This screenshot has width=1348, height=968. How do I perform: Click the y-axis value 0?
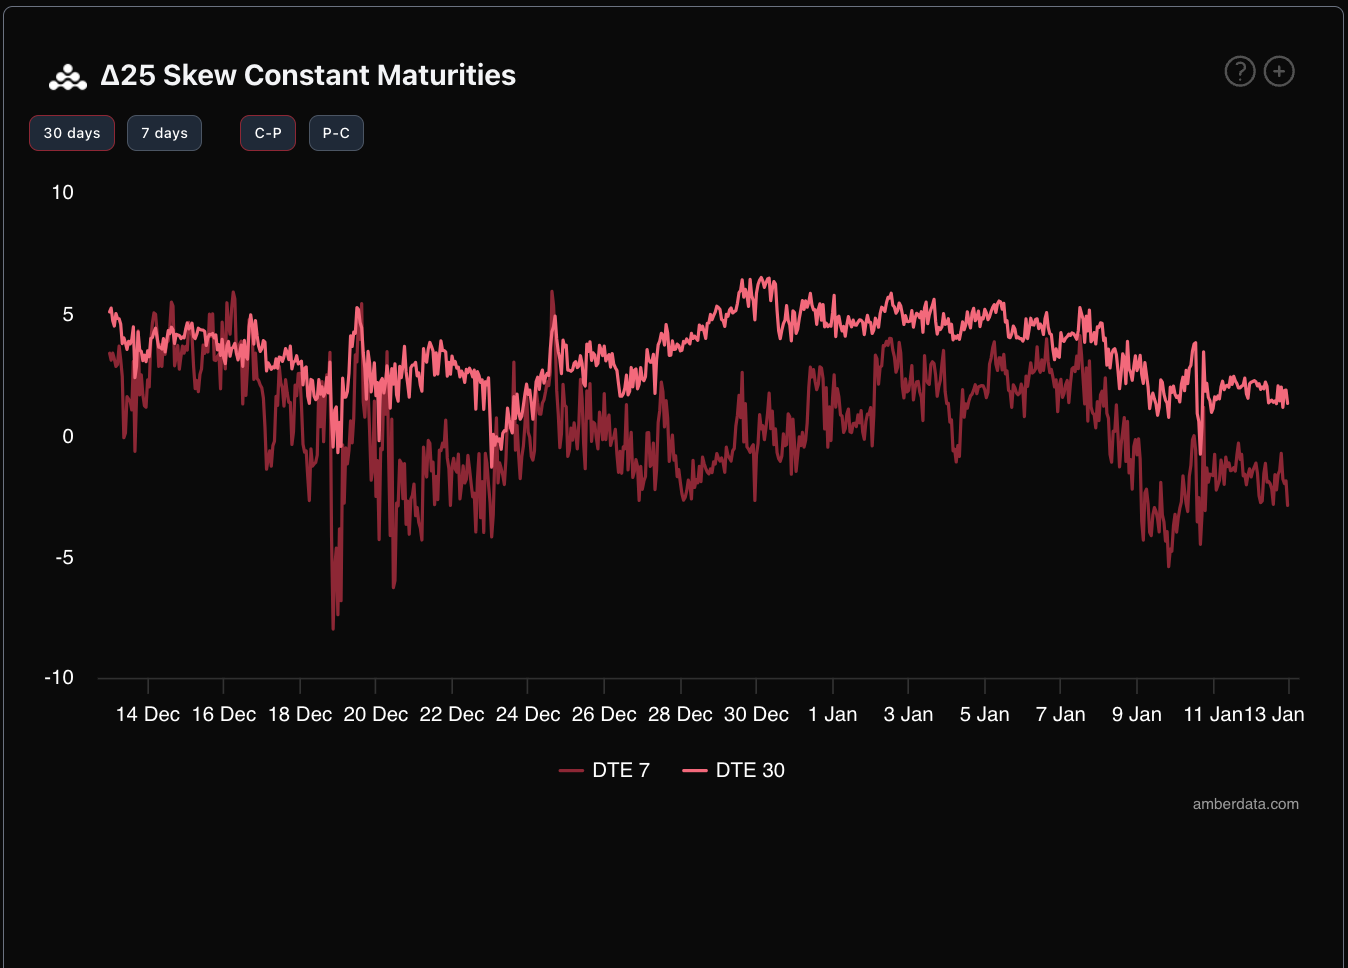coord(68,436)
